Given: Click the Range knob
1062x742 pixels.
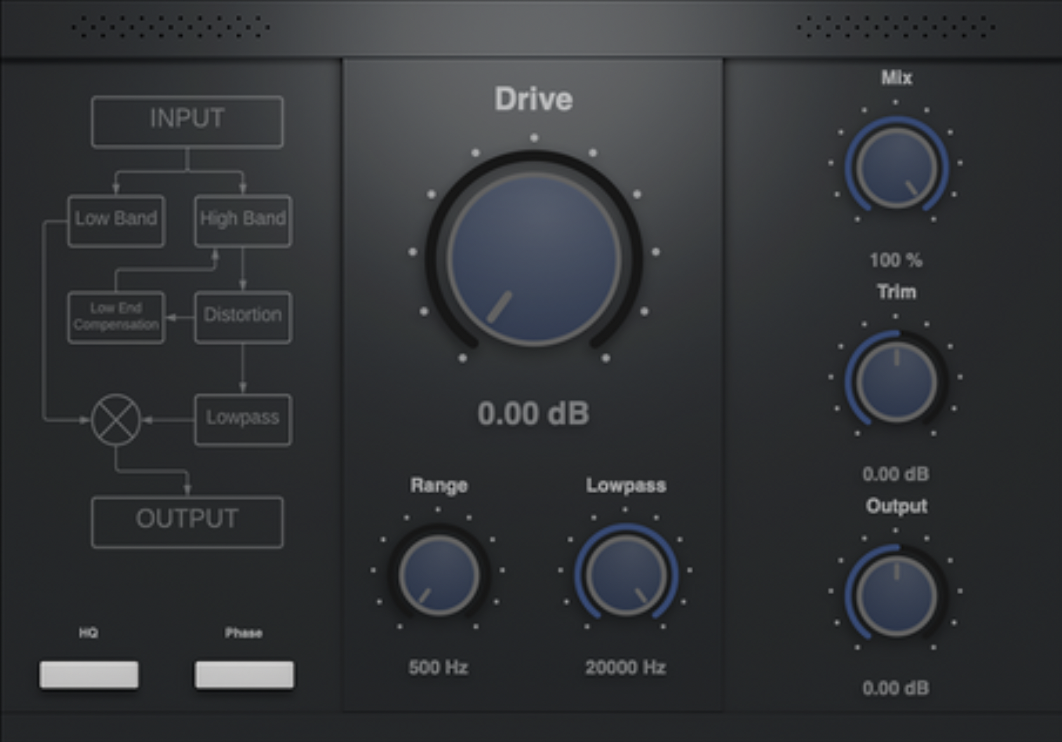Looking at the screenshot, I should point(439,574).
